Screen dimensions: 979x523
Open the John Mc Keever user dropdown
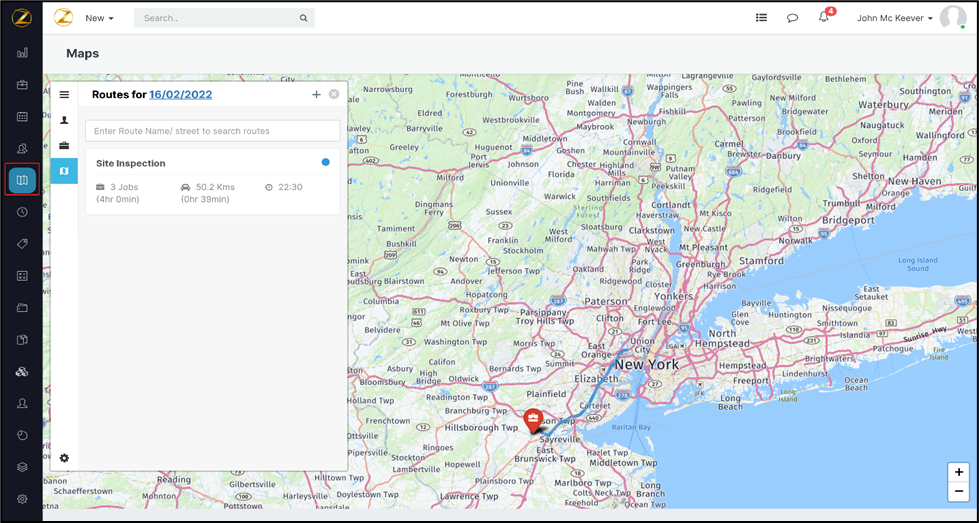point(894,18)
